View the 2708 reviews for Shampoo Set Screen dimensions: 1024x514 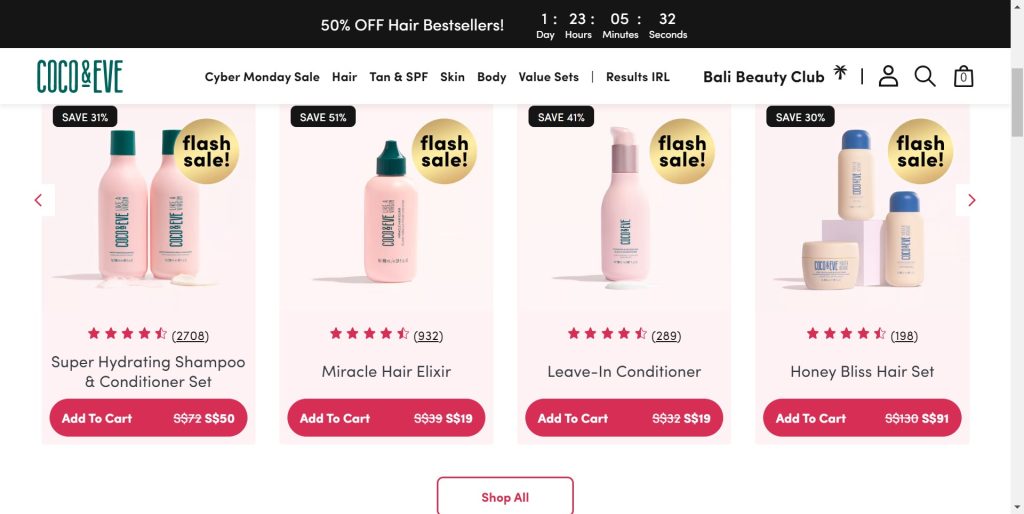(x=190, y=336)
